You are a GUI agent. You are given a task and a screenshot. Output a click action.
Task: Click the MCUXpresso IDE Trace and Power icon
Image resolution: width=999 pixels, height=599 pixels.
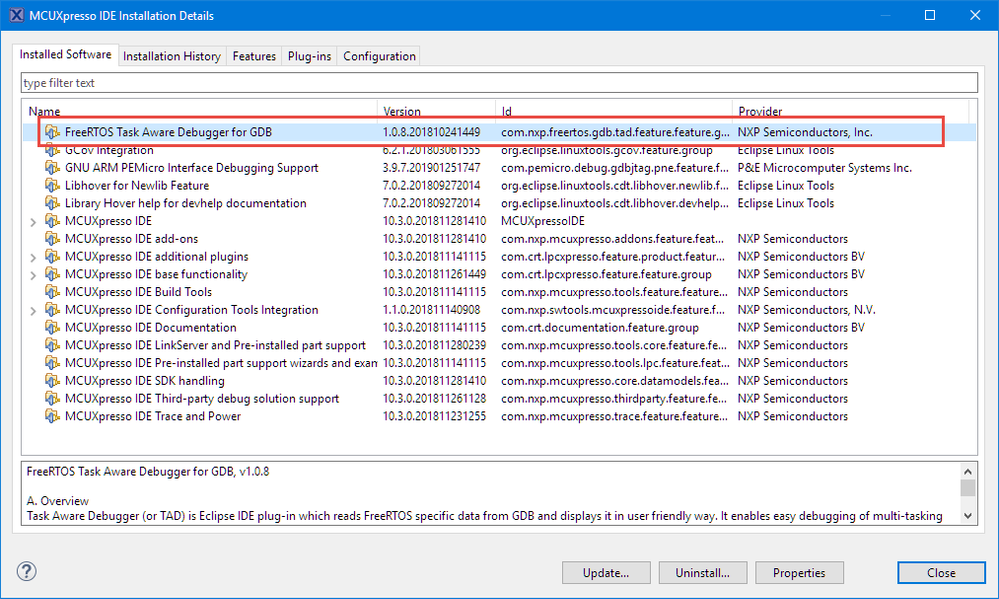click(x=52, y=416)
